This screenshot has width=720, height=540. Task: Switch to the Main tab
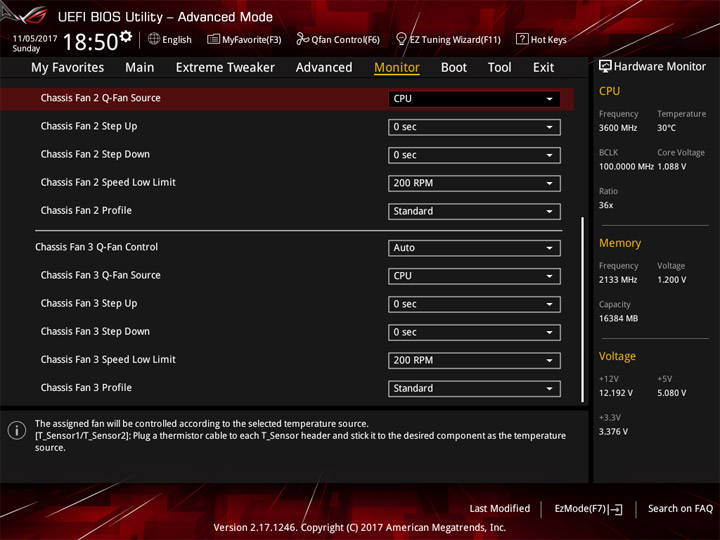(x=140, y=68)
